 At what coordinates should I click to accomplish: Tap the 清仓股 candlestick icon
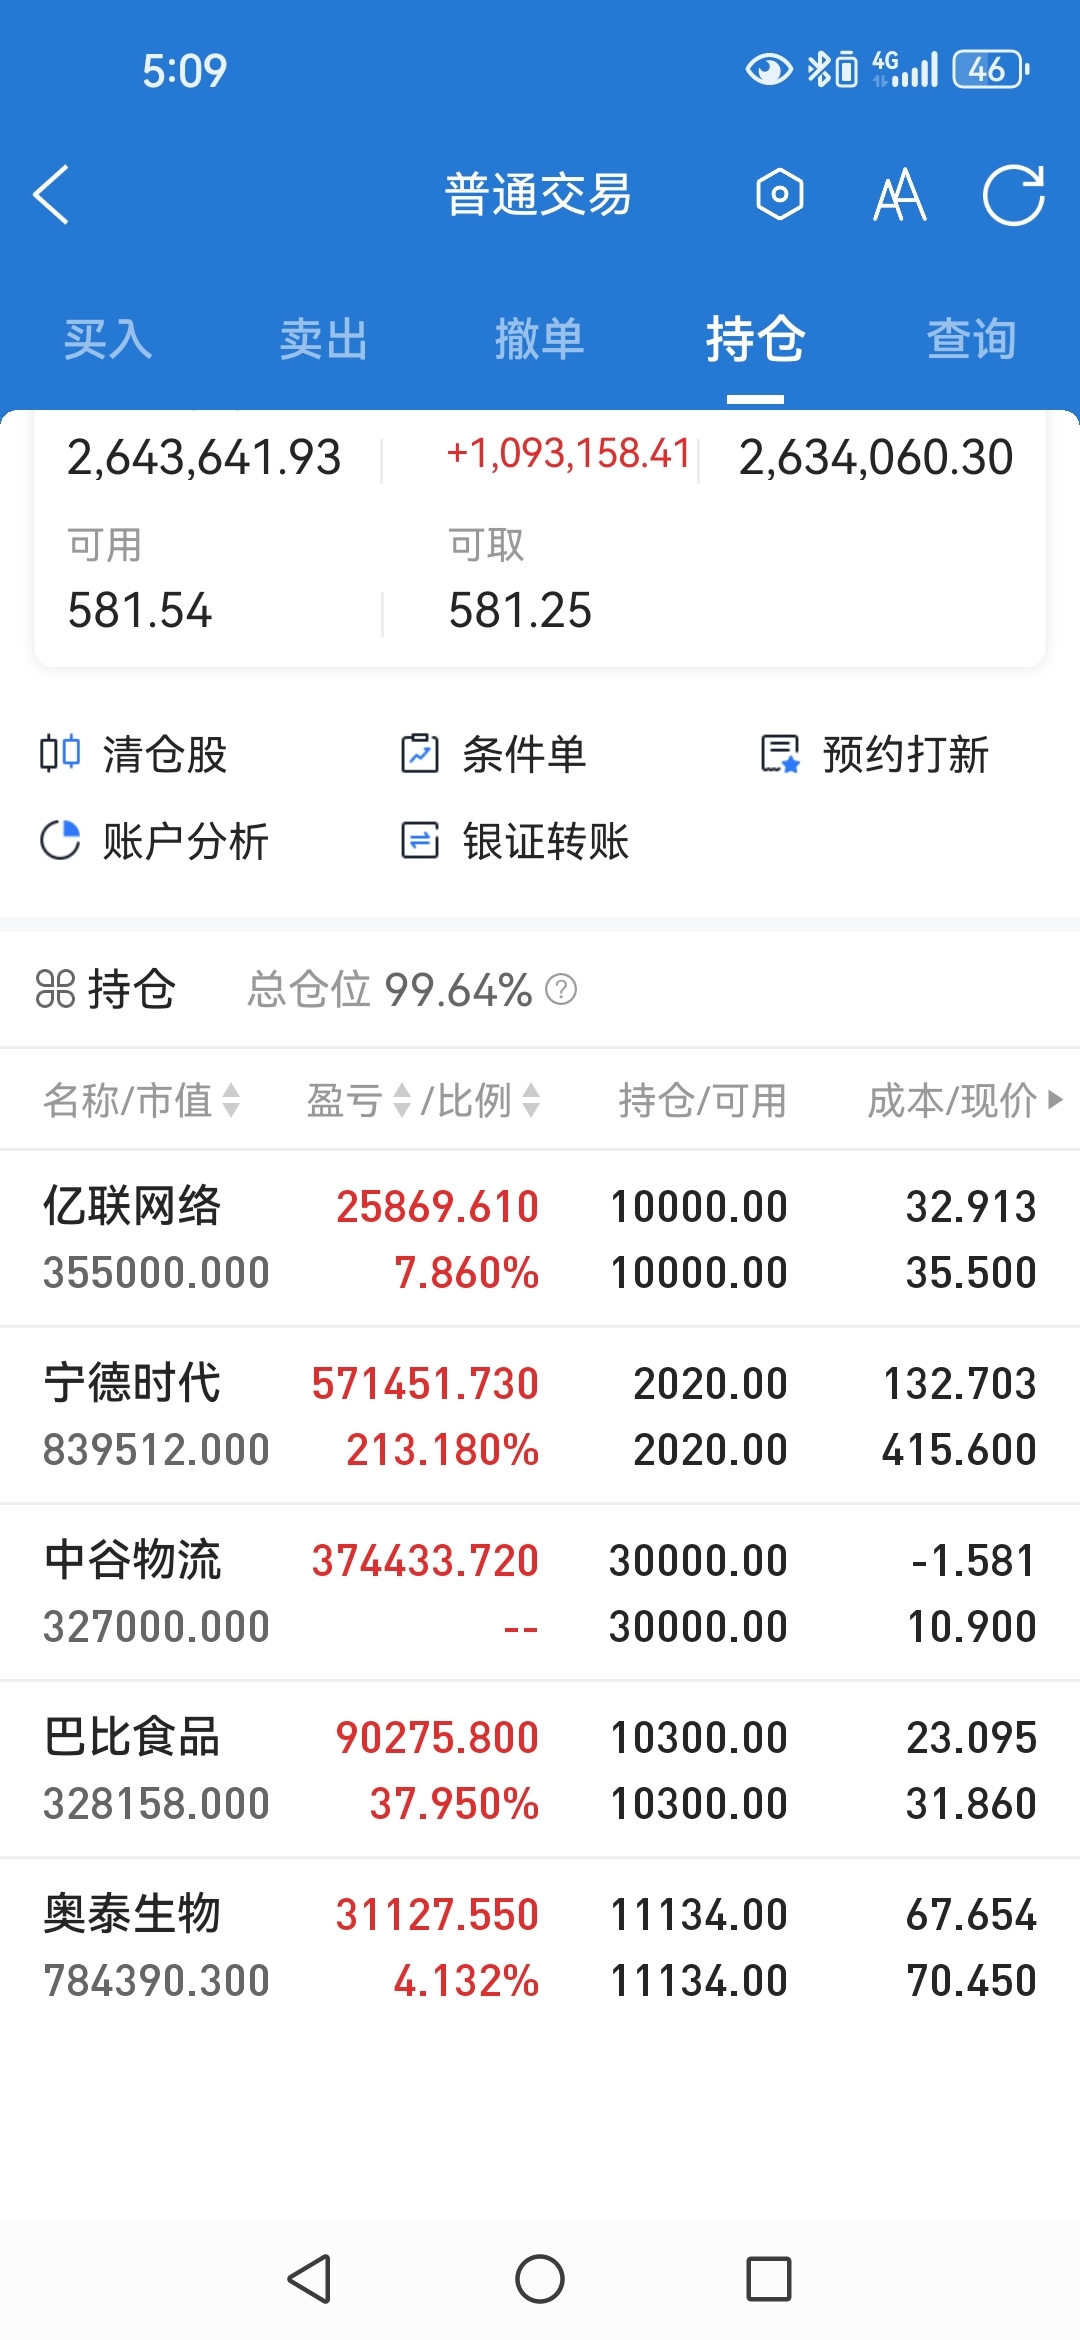(x=60, y=753)
